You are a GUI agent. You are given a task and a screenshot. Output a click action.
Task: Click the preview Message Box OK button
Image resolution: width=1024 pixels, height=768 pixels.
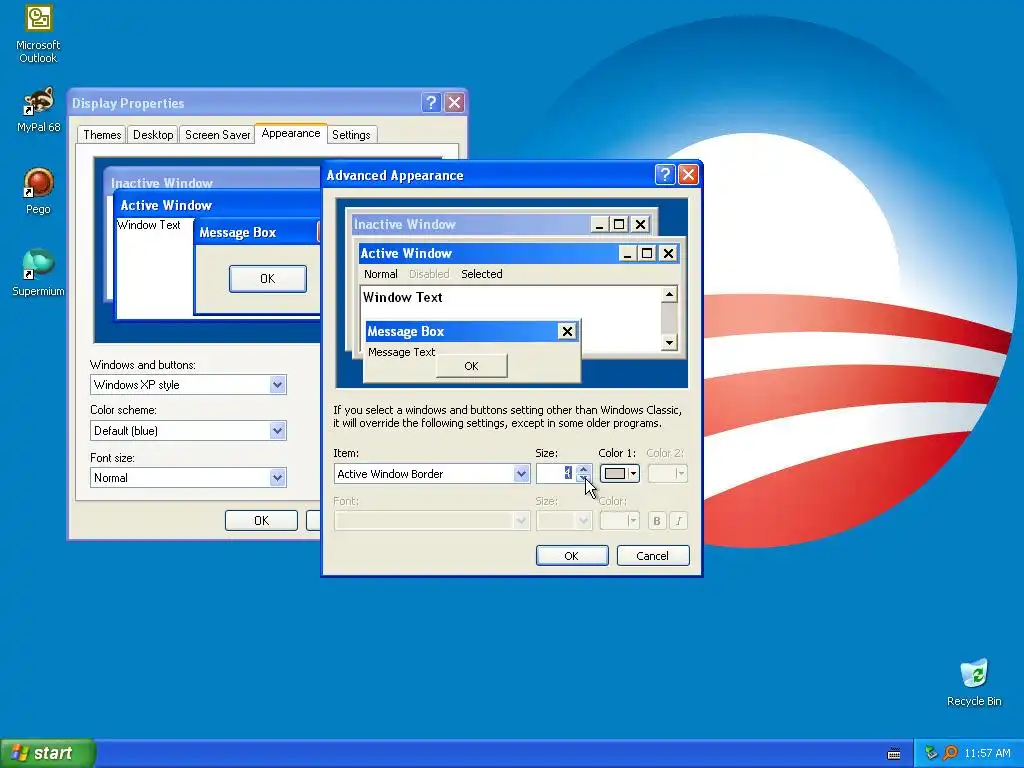(472, 366)
